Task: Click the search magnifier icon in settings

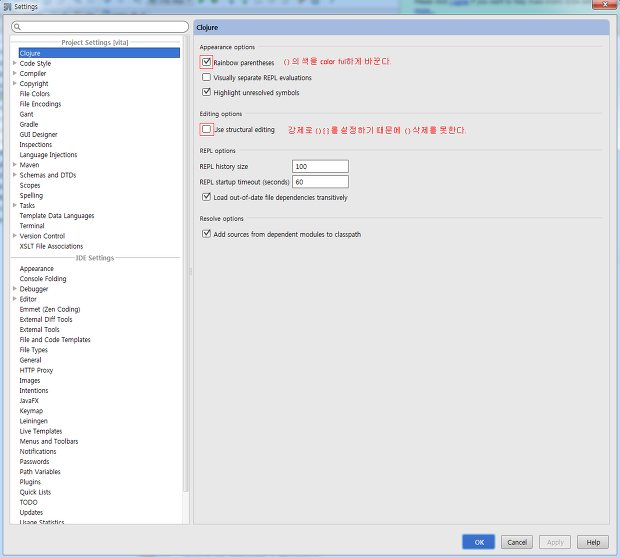Action: (x=17, y=27)
